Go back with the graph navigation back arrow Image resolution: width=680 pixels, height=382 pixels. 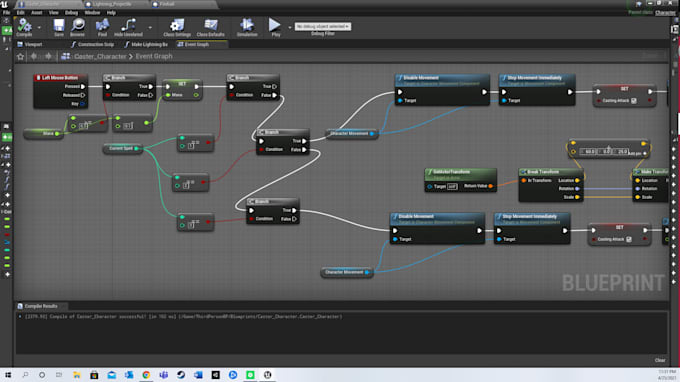tap(34, 56)
